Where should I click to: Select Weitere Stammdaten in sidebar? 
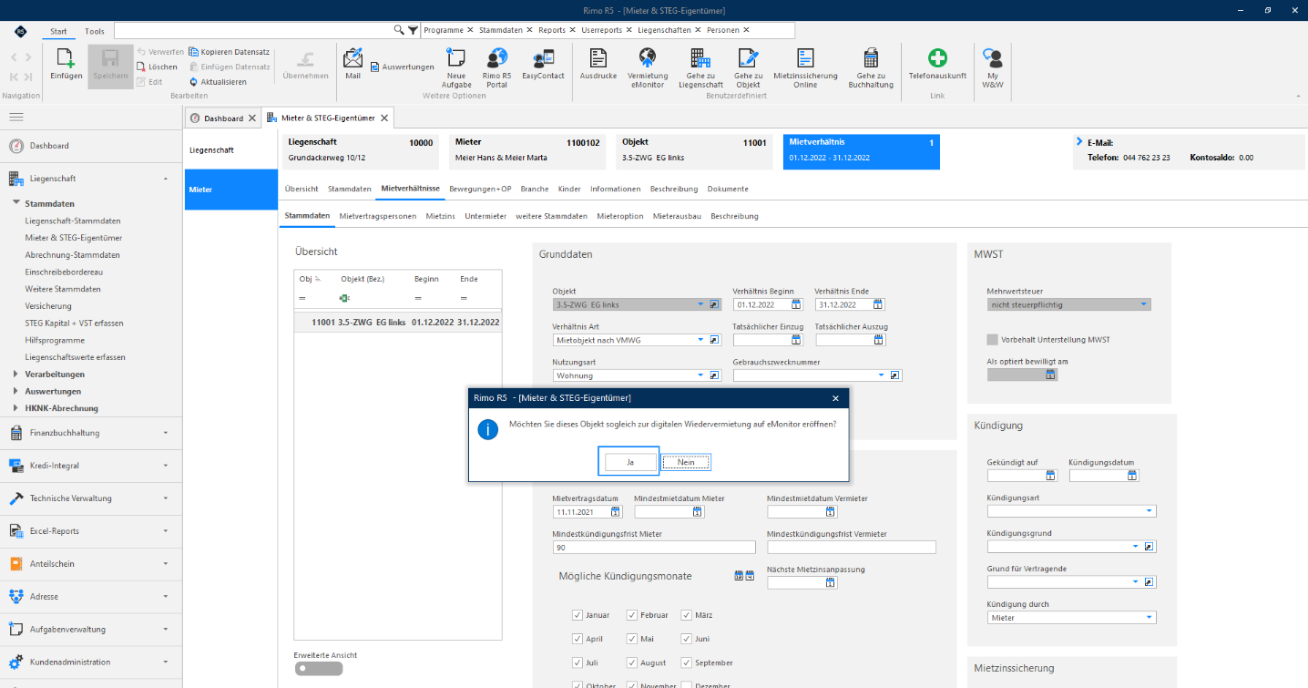pos(63,289)
